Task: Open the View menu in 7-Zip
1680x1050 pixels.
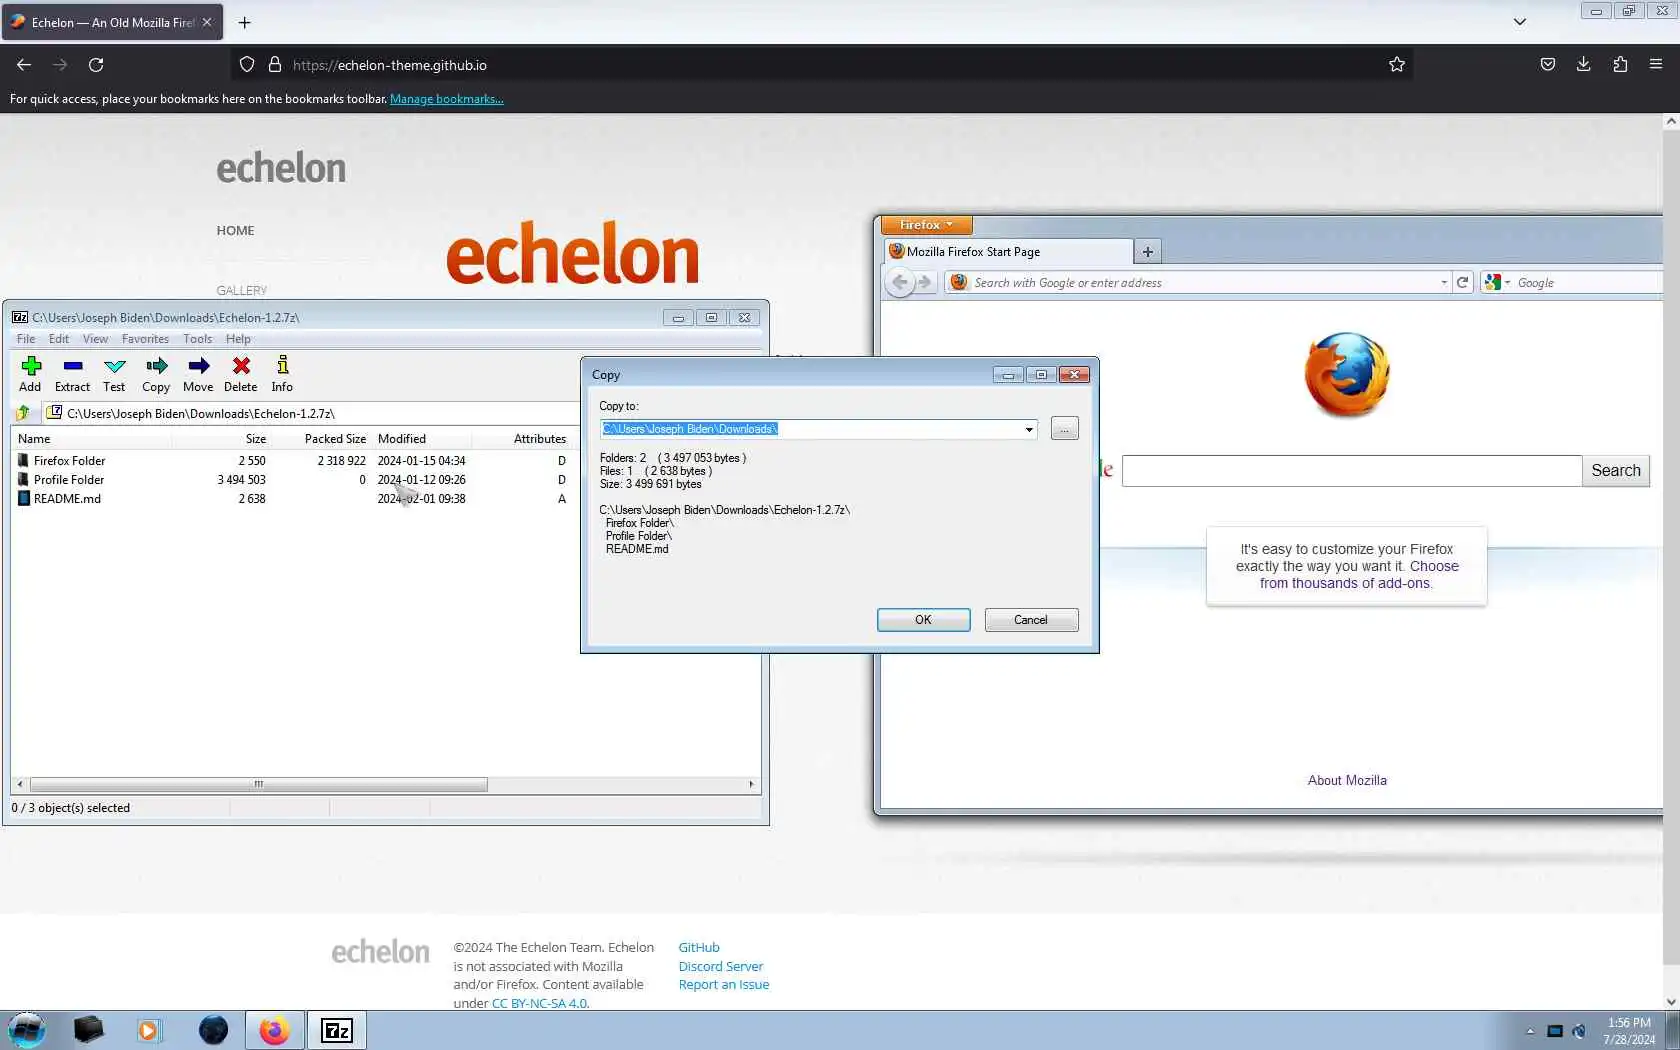Action: coord(95,339)
